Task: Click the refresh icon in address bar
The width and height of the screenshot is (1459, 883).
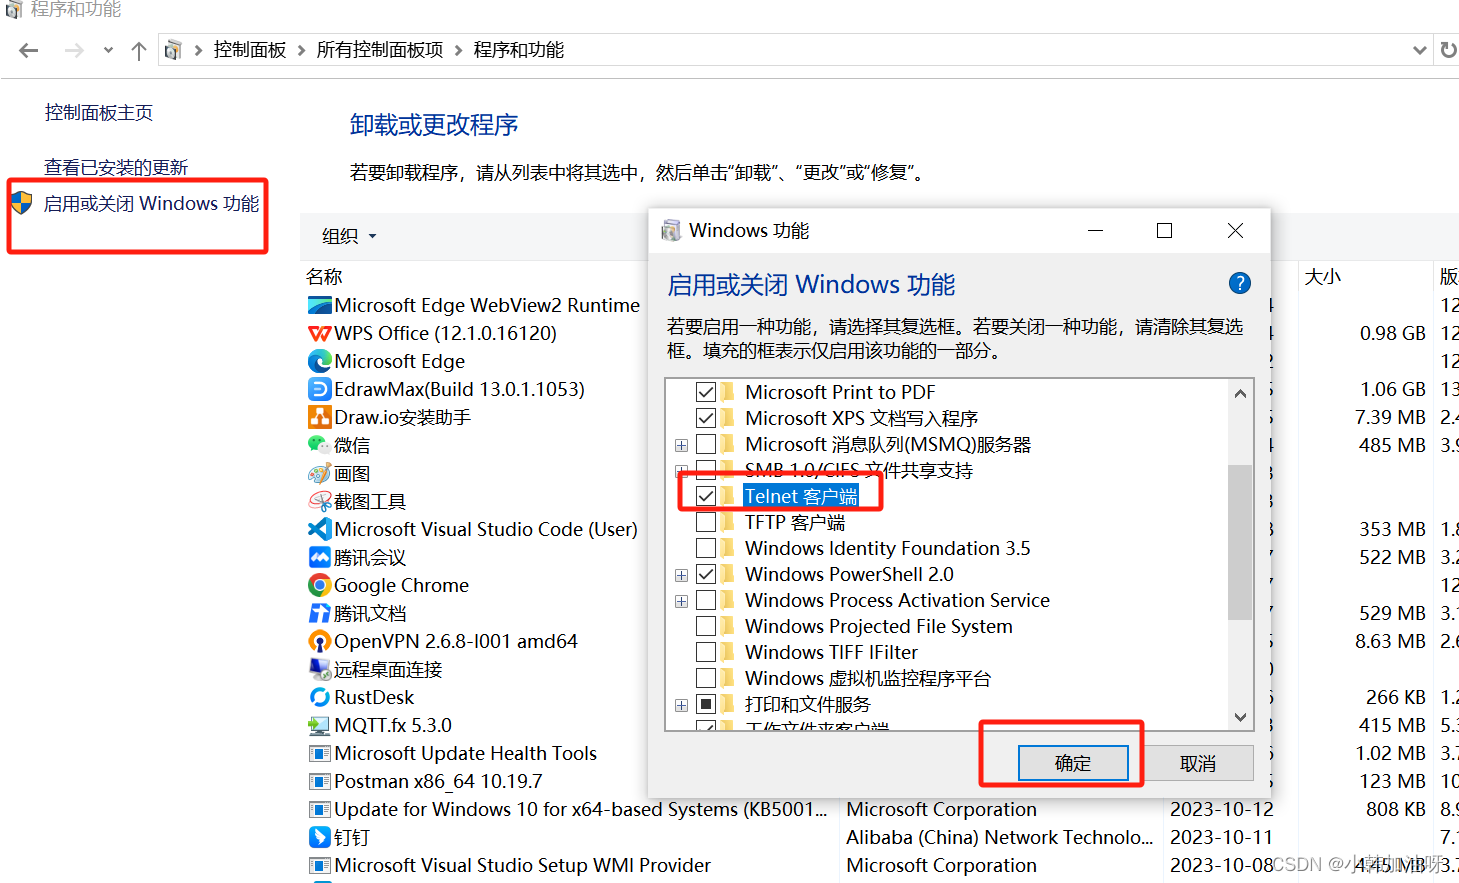Action: point(1448,50)
